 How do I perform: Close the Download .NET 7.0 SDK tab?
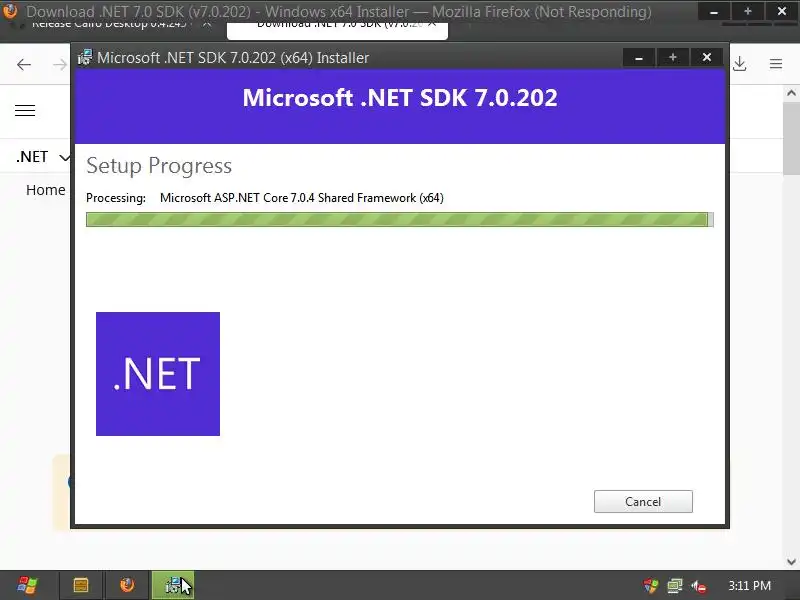pyautogui.click(x=432, y=24)
